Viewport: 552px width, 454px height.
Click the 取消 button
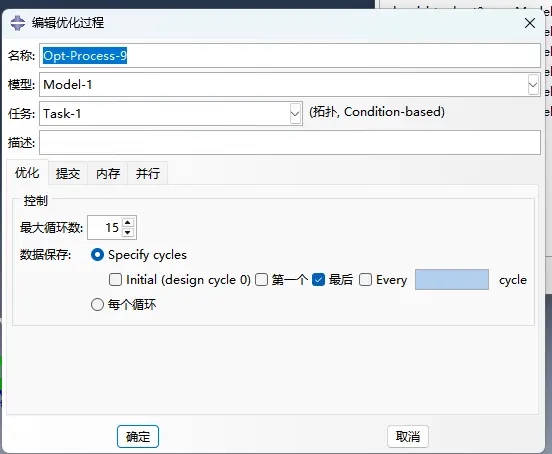[408, 436]
